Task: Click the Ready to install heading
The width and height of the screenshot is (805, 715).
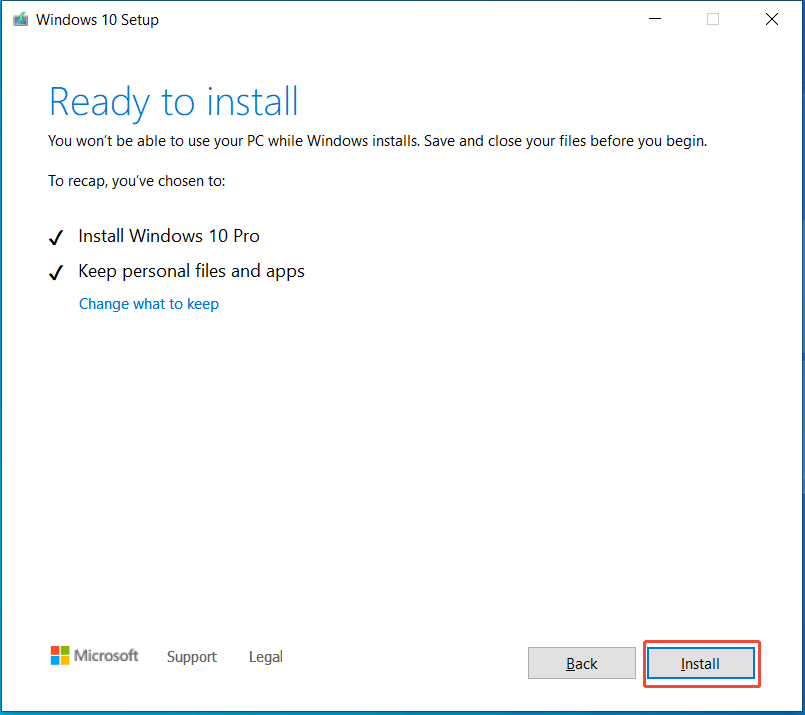Action: tap(173, 101)
